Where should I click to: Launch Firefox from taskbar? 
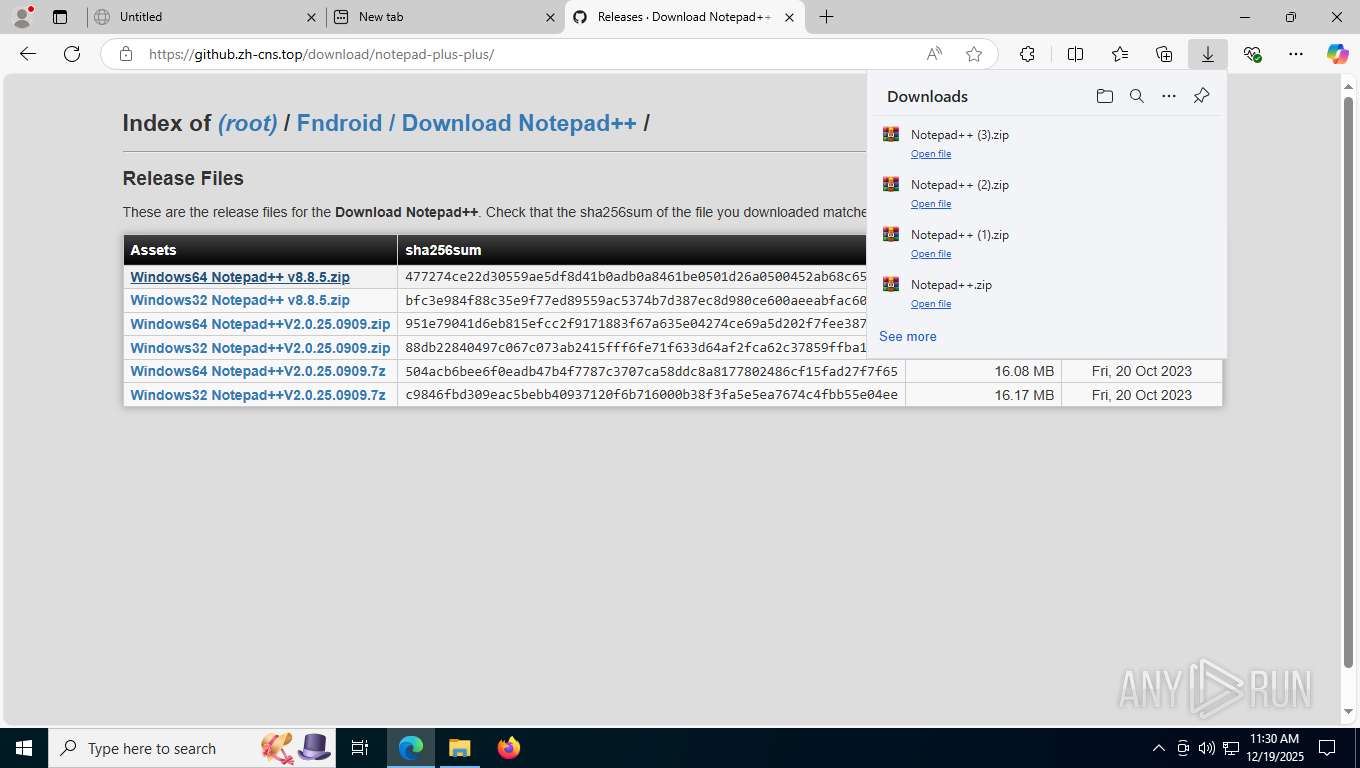(x=509, y=748)
